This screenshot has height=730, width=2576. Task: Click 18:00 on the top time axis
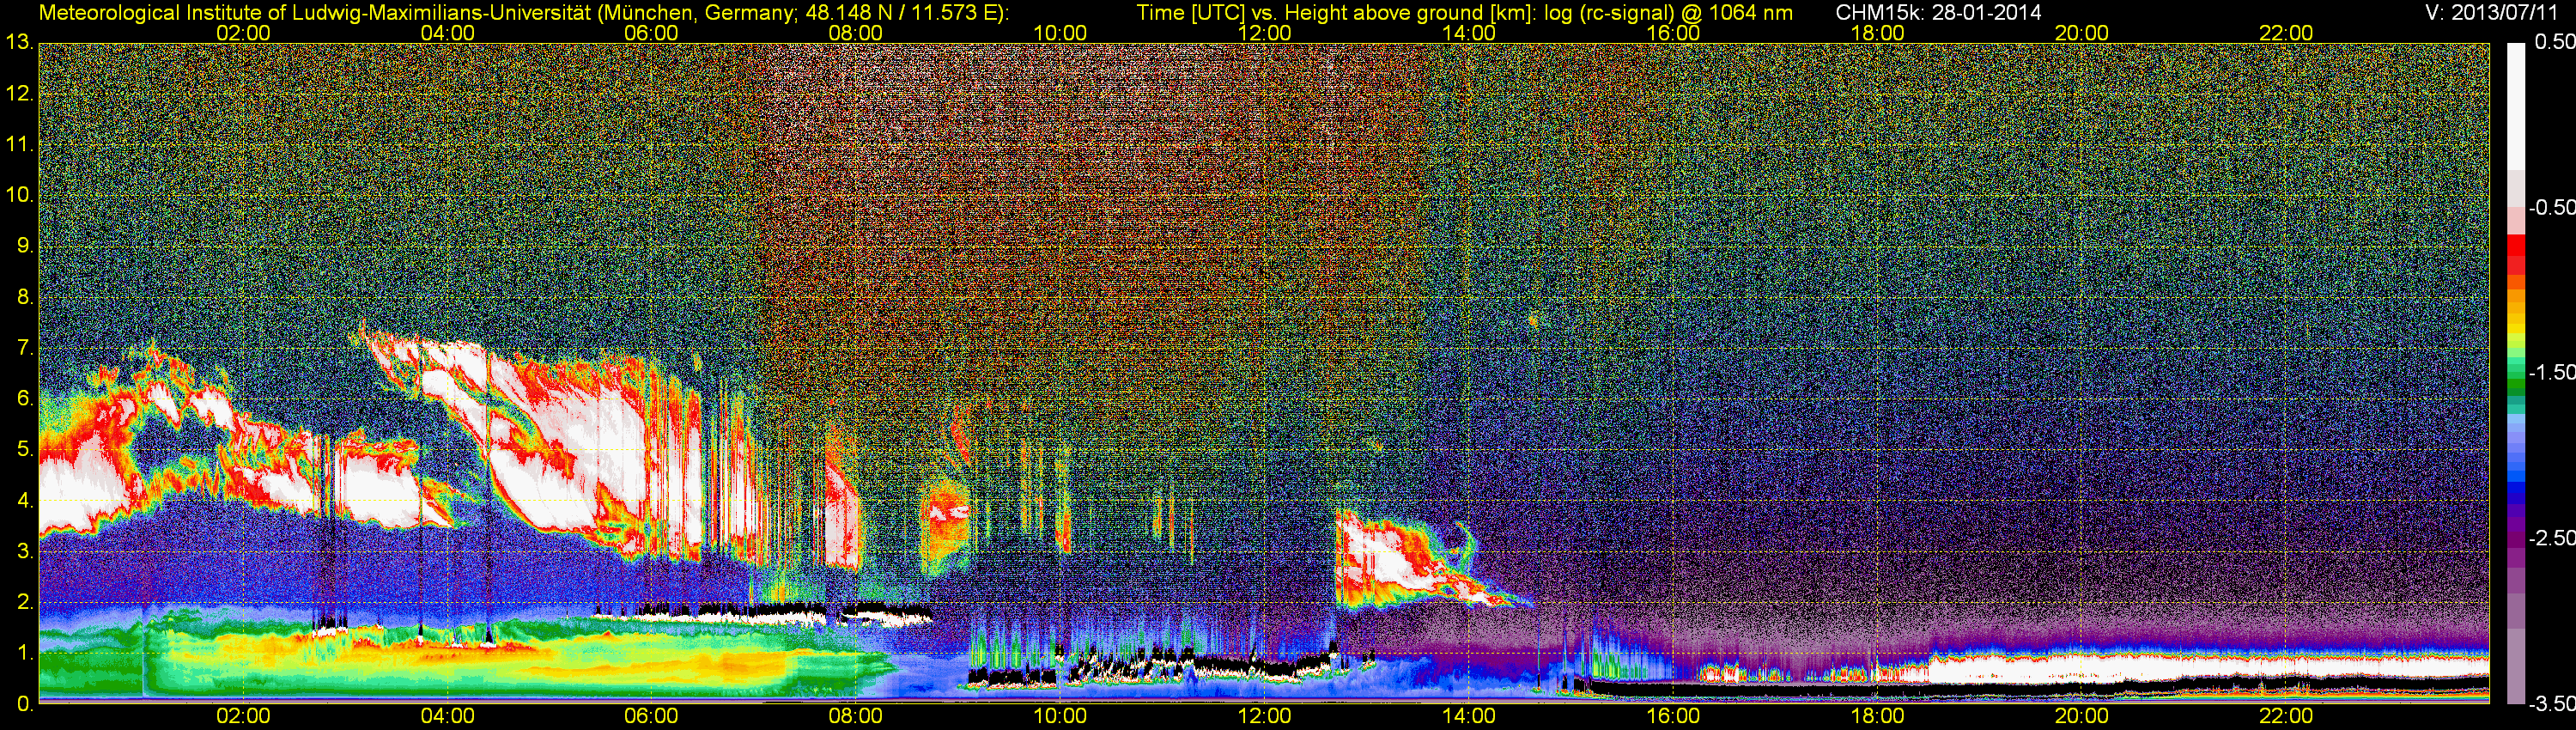[1877, 33]
